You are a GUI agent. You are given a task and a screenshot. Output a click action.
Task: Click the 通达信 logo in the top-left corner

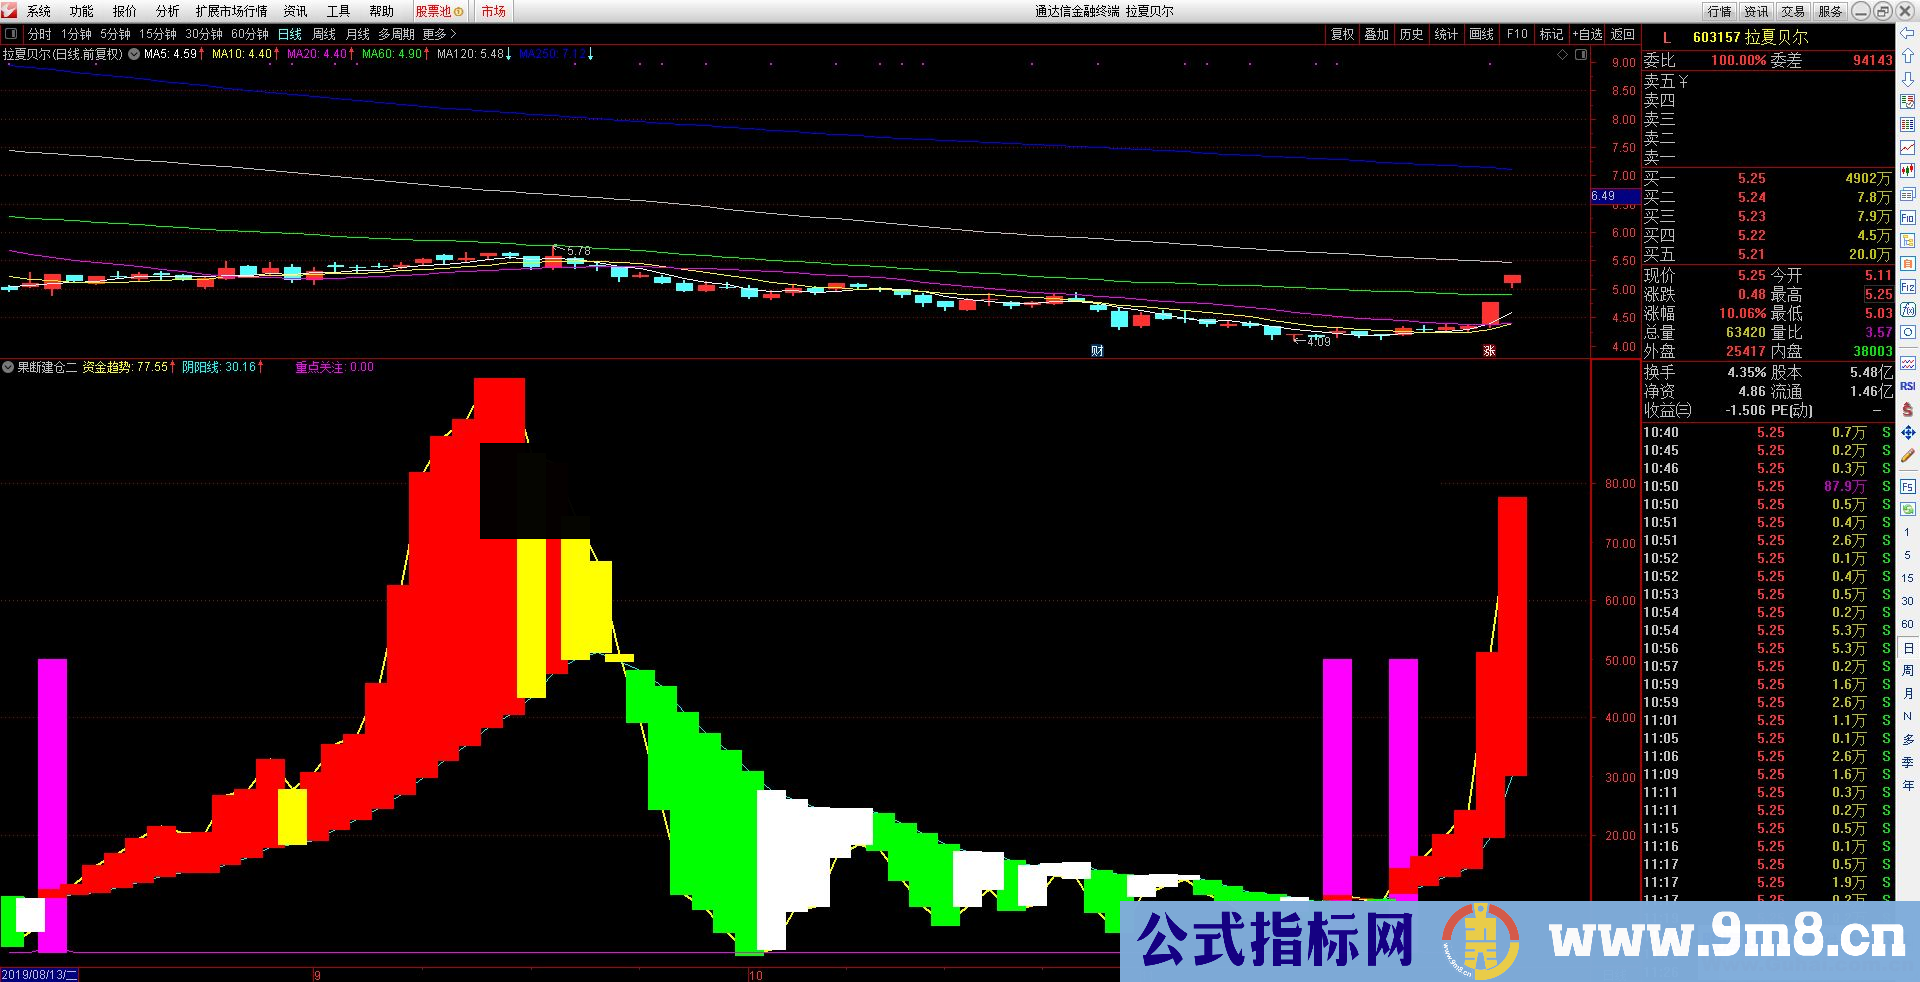tap(11, 11)
